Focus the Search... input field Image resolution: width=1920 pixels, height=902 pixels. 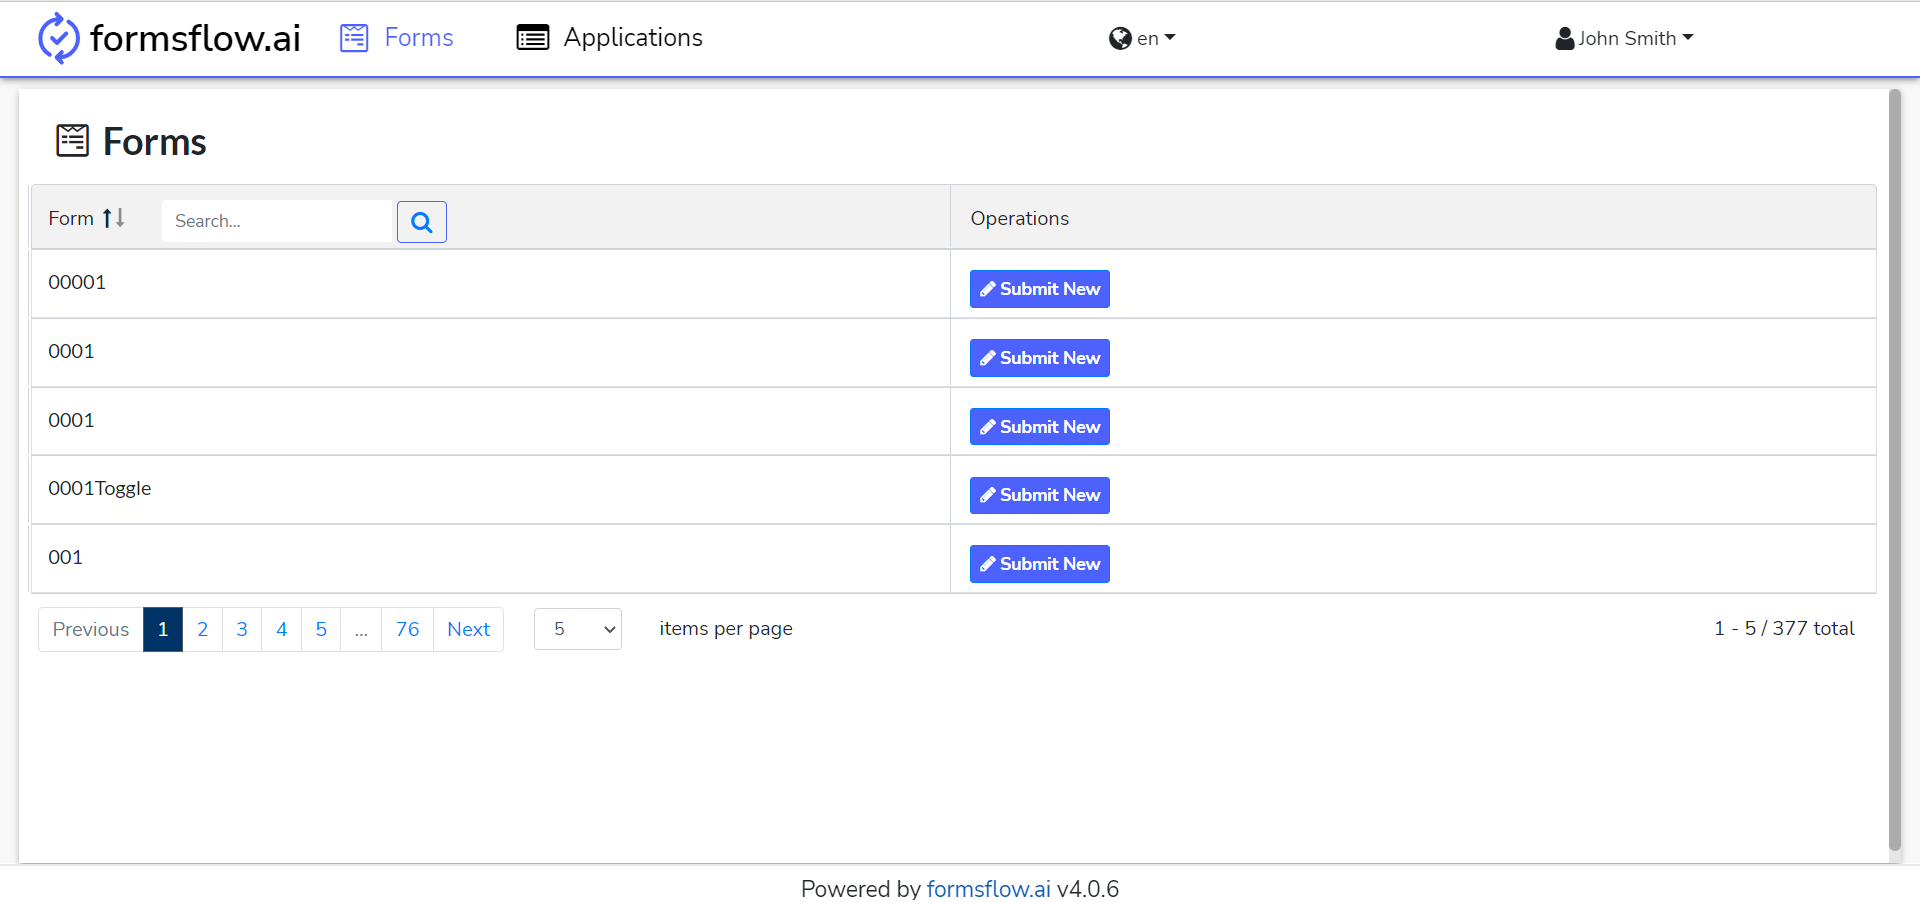pos(277,221)
